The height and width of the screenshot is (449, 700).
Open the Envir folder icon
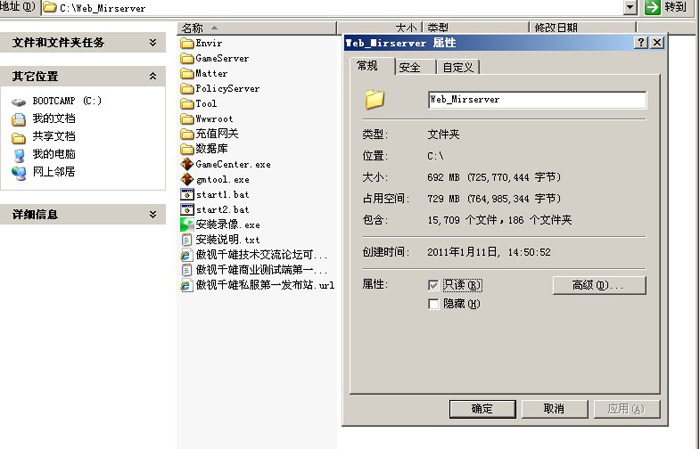point(187,44)
